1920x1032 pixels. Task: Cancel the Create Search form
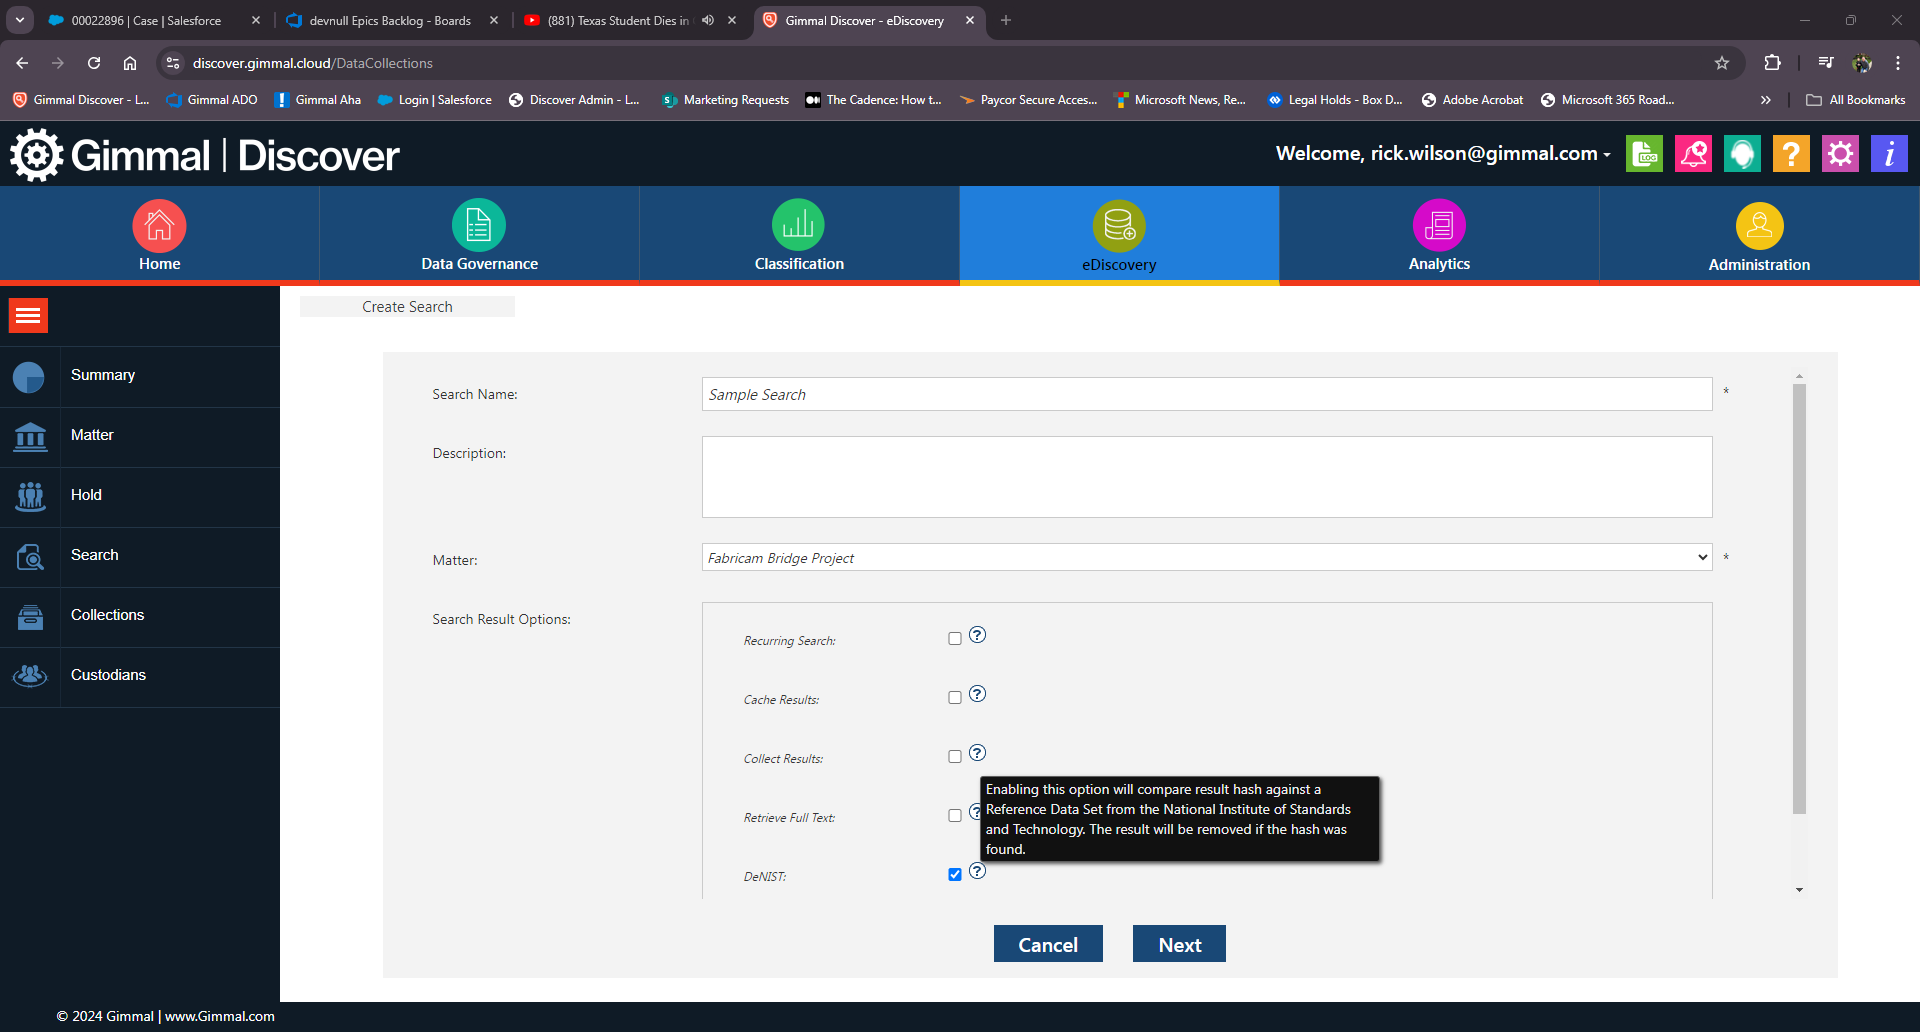coord(1047,945)
